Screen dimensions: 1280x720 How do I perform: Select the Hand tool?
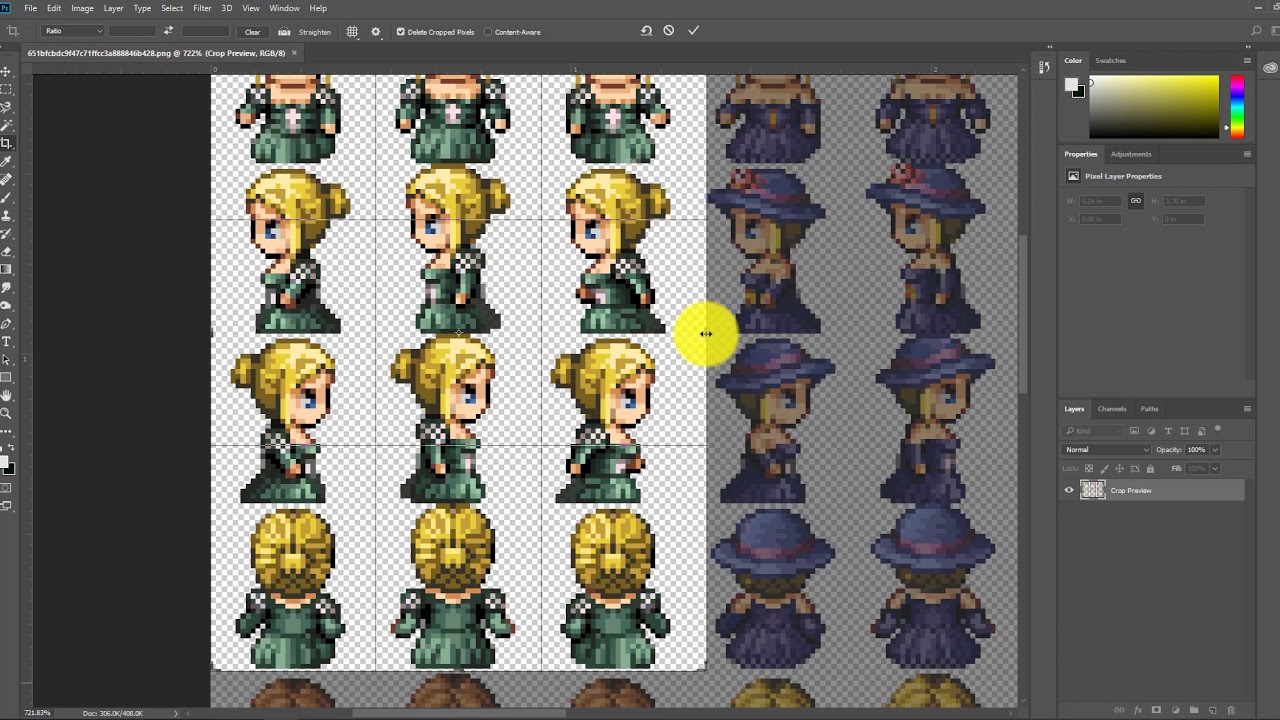tap(6, 396)
